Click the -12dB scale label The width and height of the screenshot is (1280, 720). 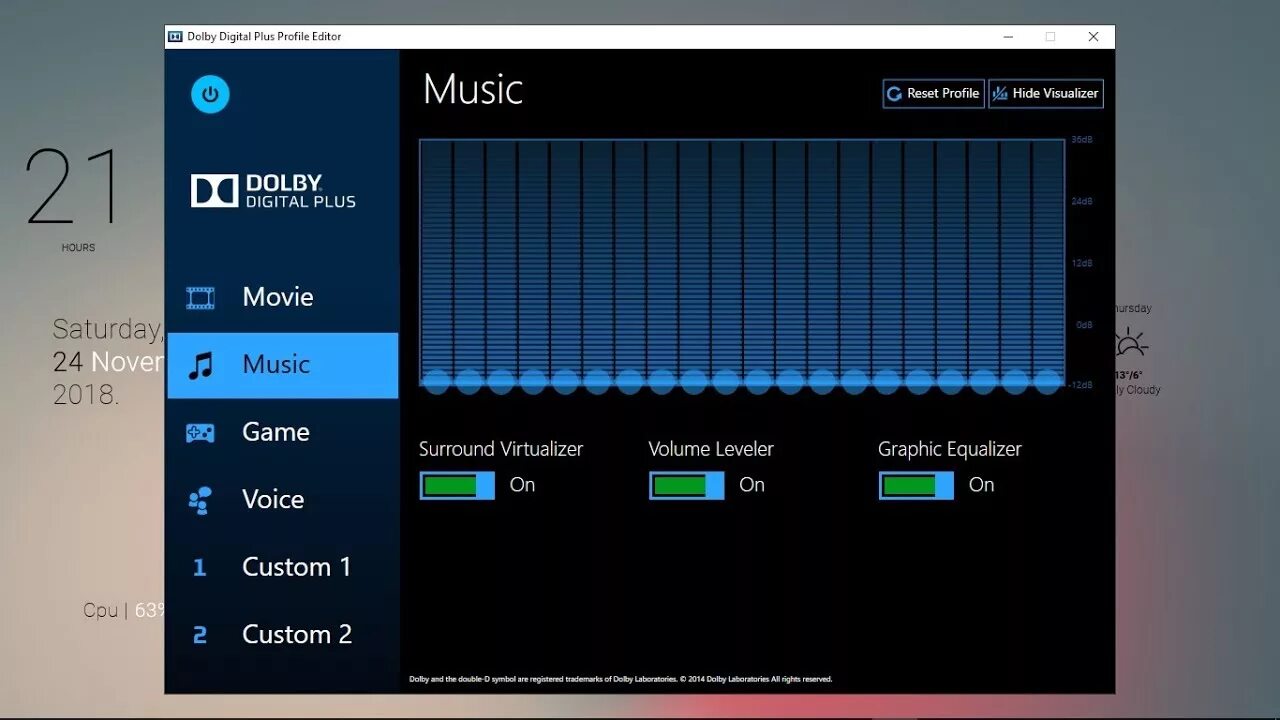click(1081, 385)
